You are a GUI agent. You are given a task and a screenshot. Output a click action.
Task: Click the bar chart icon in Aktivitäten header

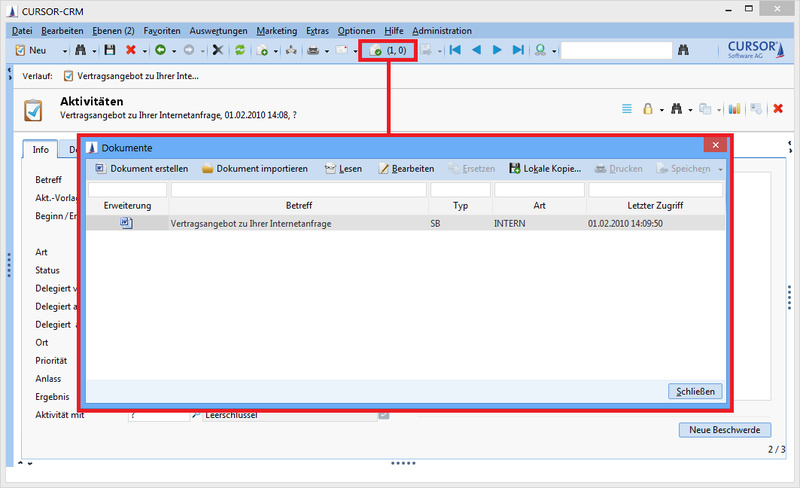733,109
